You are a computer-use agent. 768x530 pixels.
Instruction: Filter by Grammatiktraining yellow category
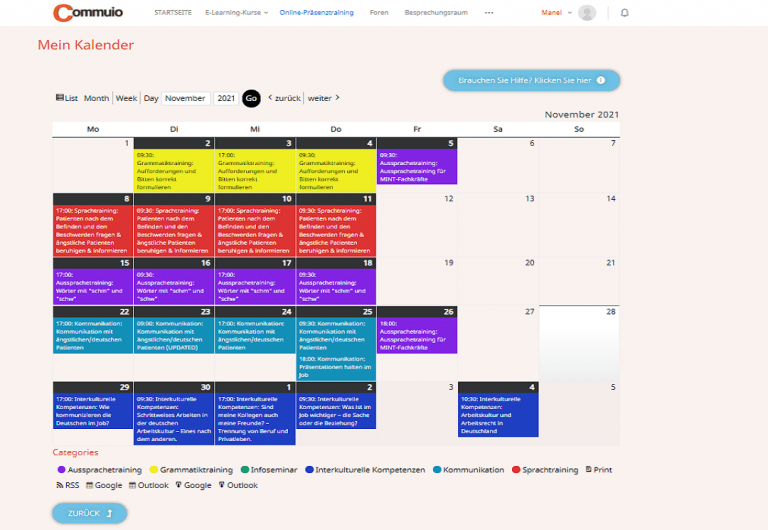tap(191, 470)
